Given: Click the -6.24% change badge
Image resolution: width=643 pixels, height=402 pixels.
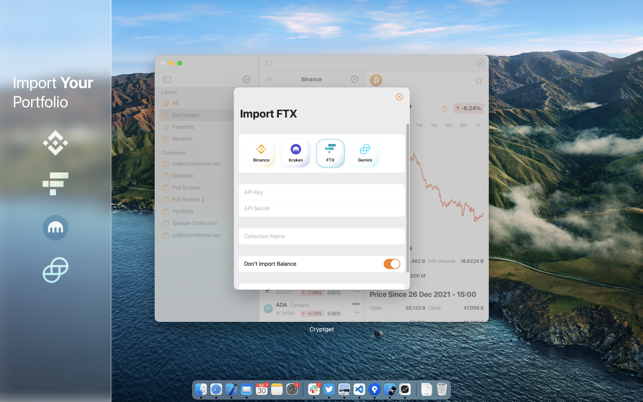Looking at the screenshot, I should pyautogui.click(x=468, y=108).
